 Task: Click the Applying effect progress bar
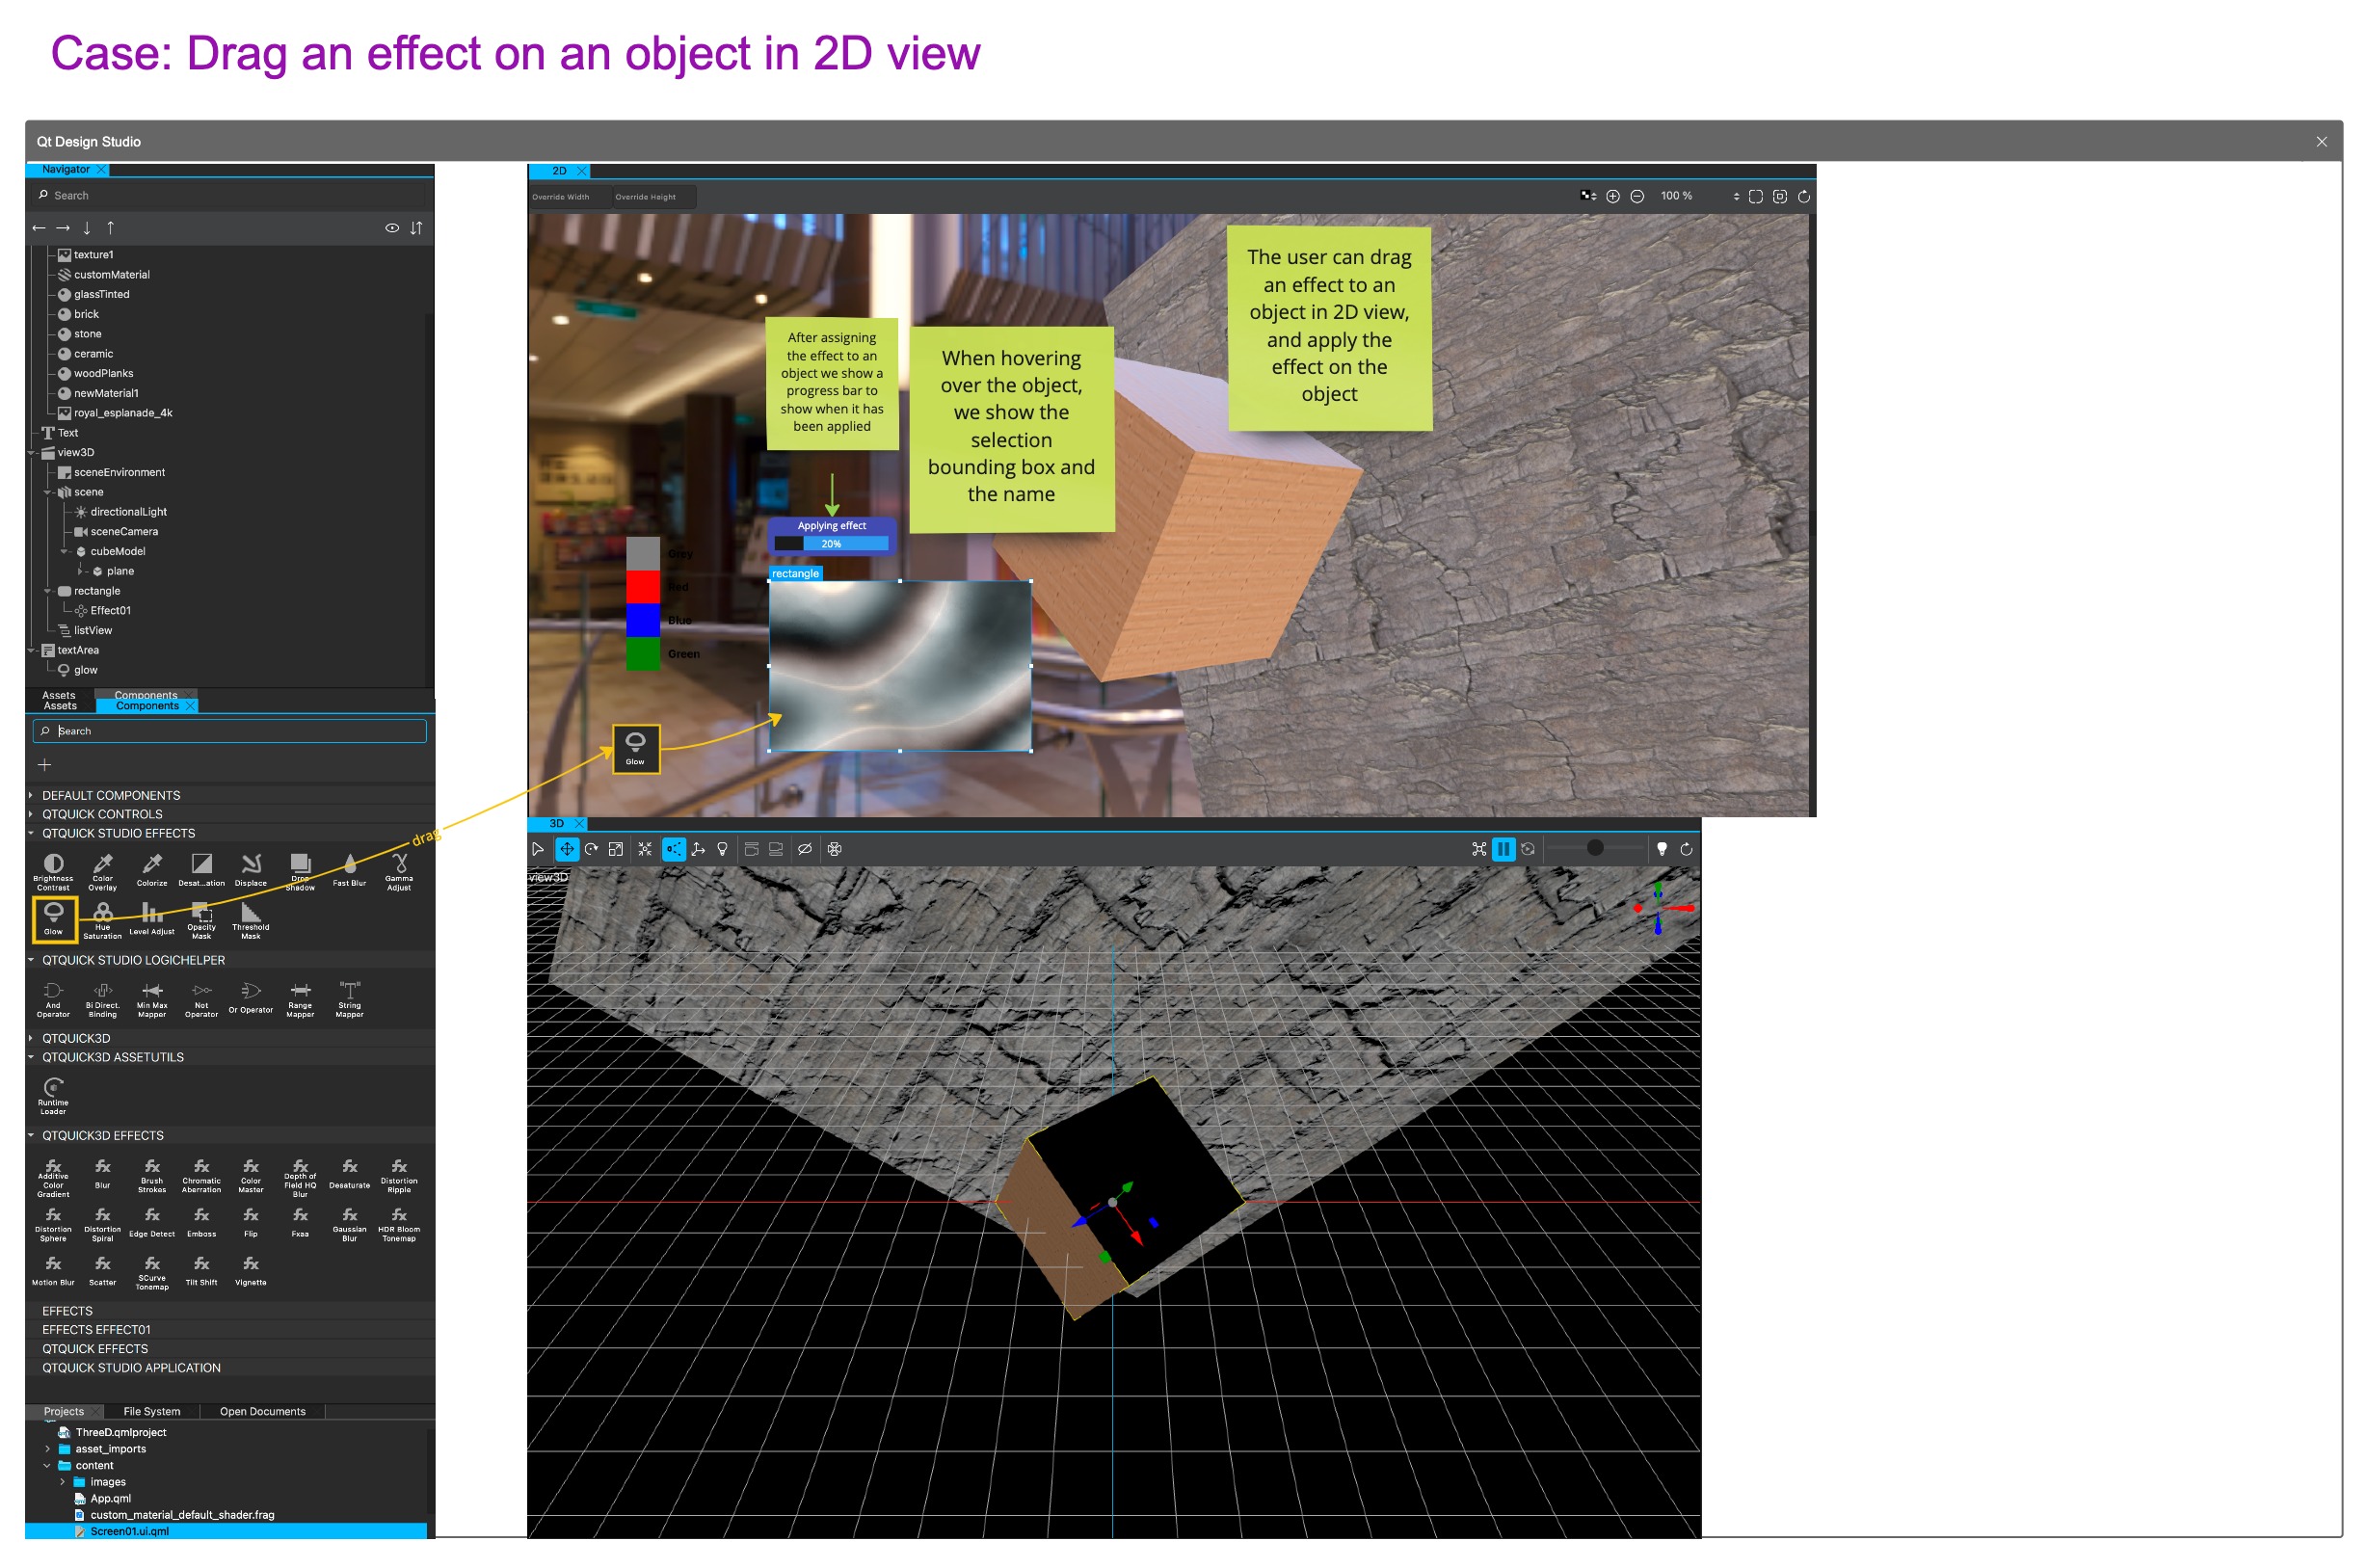[x=831, y=543]
